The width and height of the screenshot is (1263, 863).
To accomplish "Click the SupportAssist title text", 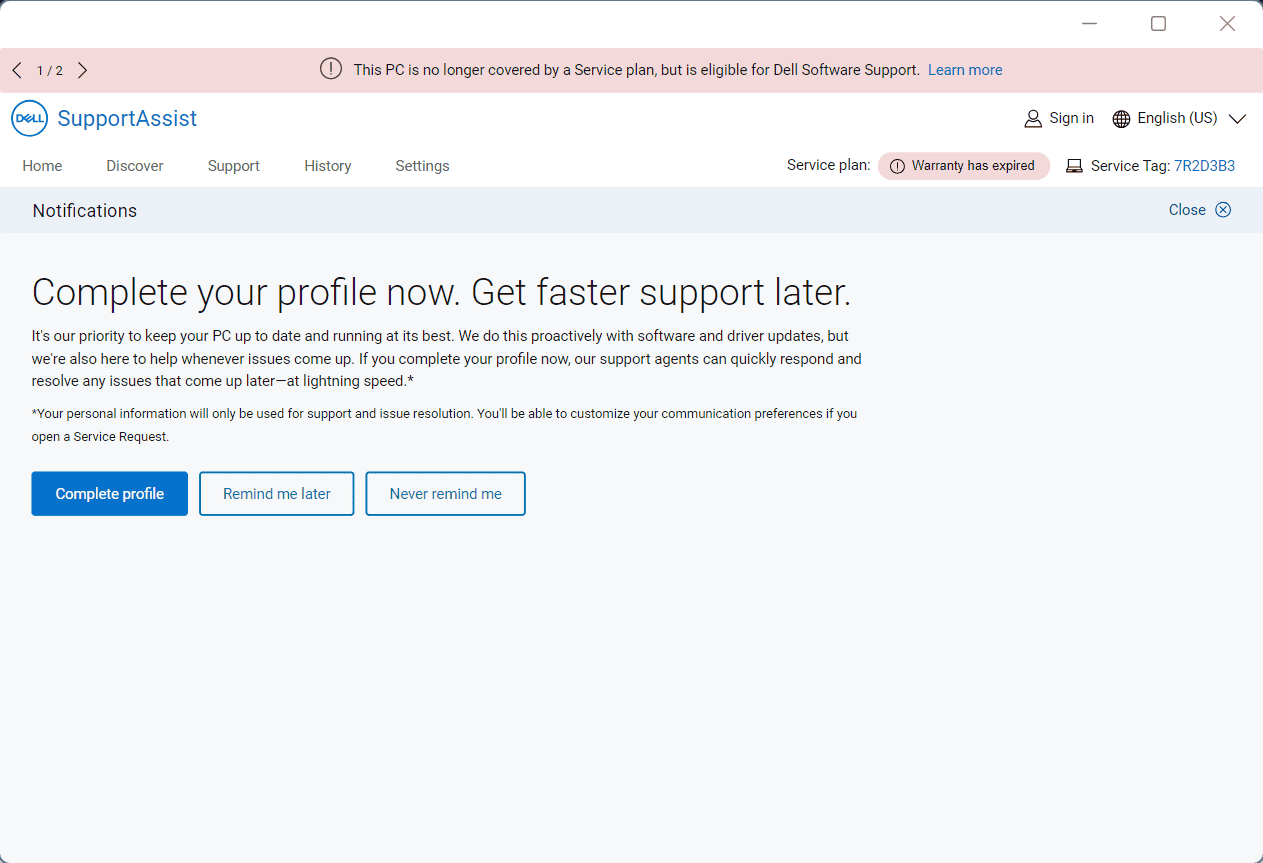I will click(x=127, y=119).
